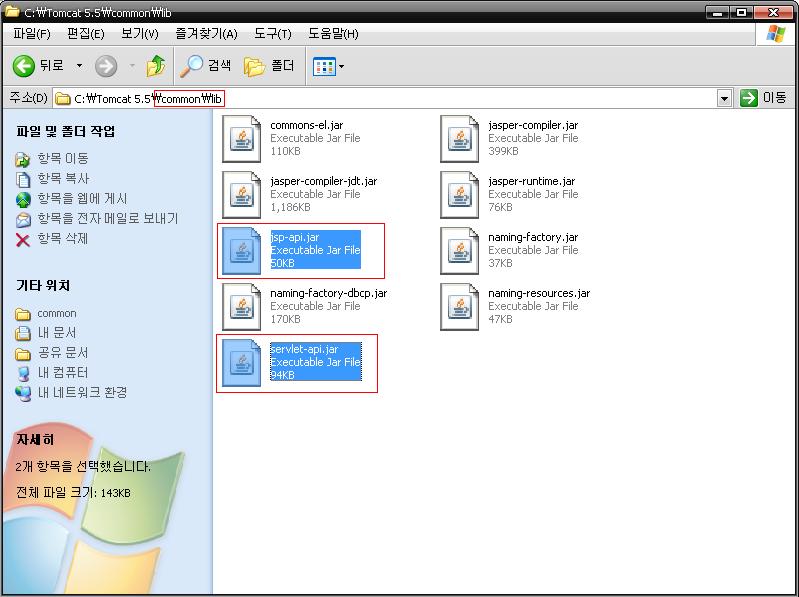Image resolution: width=799 pixels, height=597 pixels.
Task: Click the 항목 이동 move items link
Action: click(x=63, y=158)
